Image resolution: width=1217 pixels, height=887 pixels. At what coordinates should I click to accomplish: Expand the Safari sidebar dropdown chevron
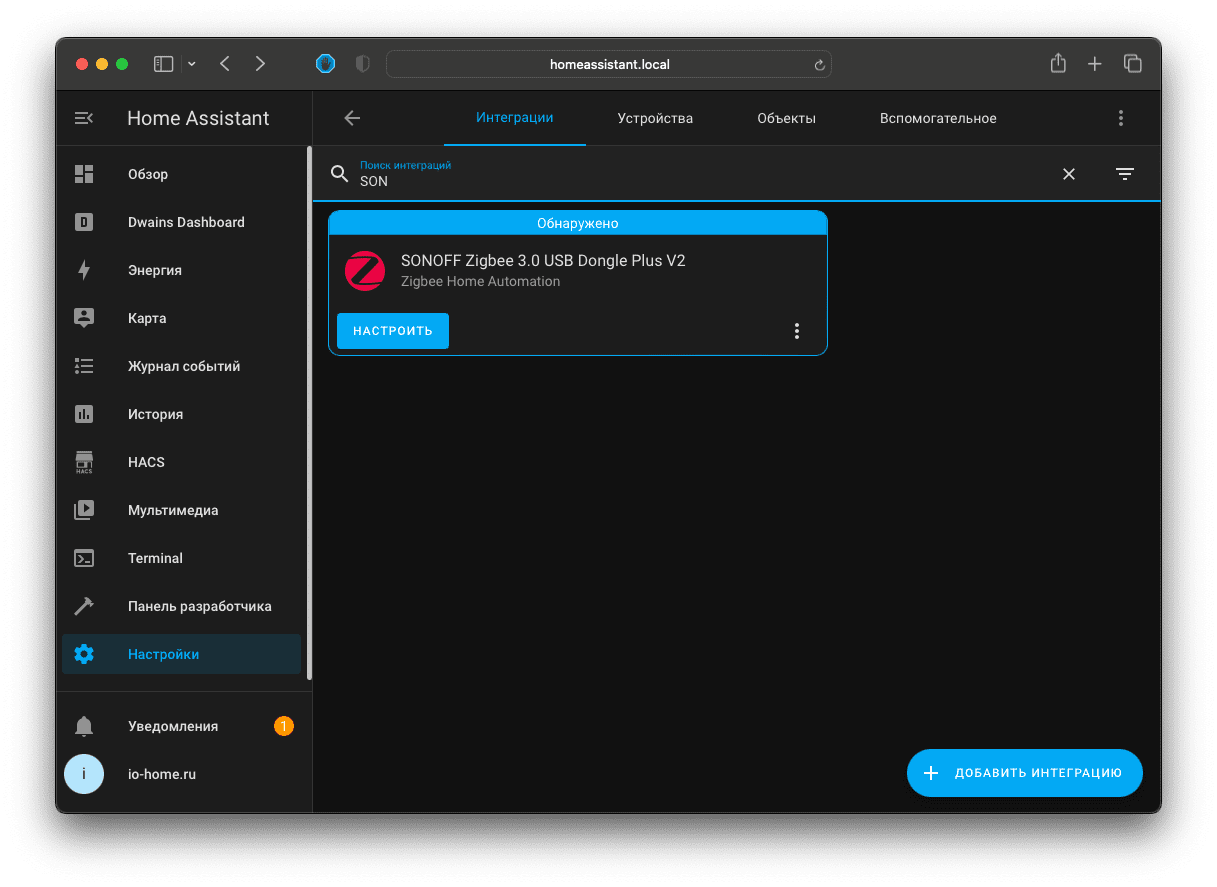point(192,64)
